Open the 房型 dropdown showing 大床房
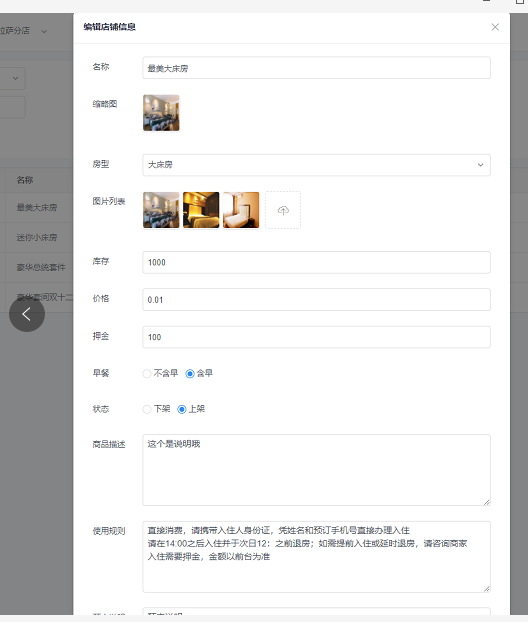528x622 pixels. pos(317,165)
